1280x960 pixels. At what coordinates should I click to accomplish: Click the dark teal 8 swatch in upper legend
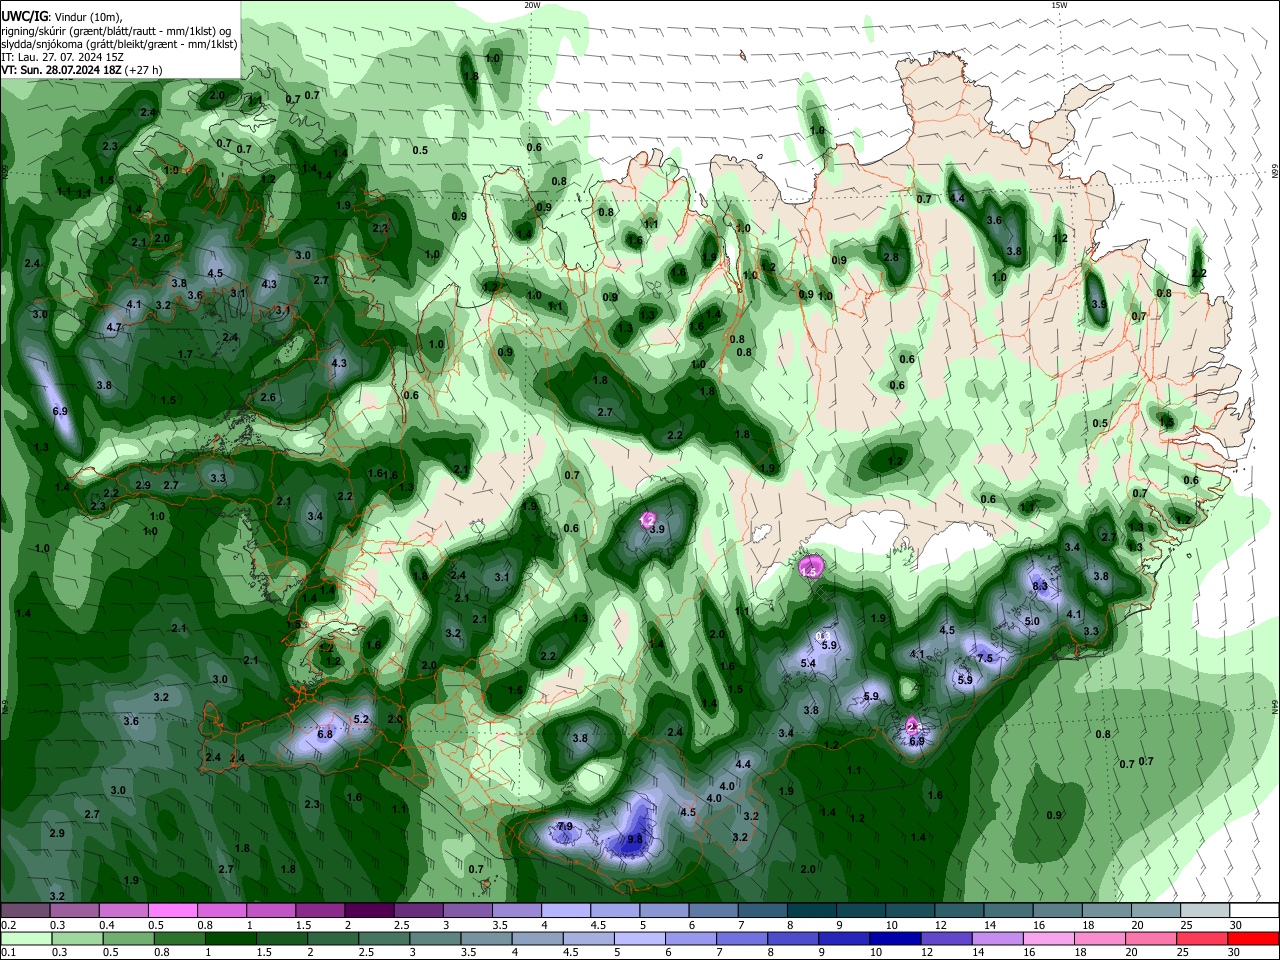(810, 911)
